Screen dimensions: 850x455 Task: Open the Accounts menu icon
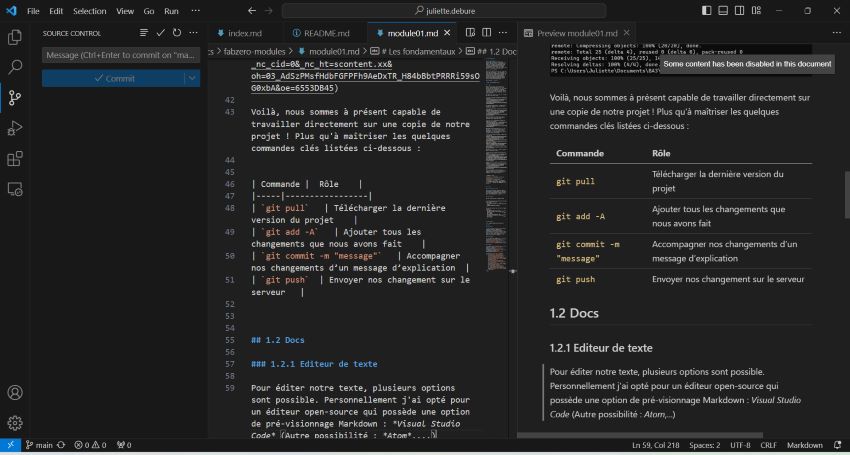(15, 392)
